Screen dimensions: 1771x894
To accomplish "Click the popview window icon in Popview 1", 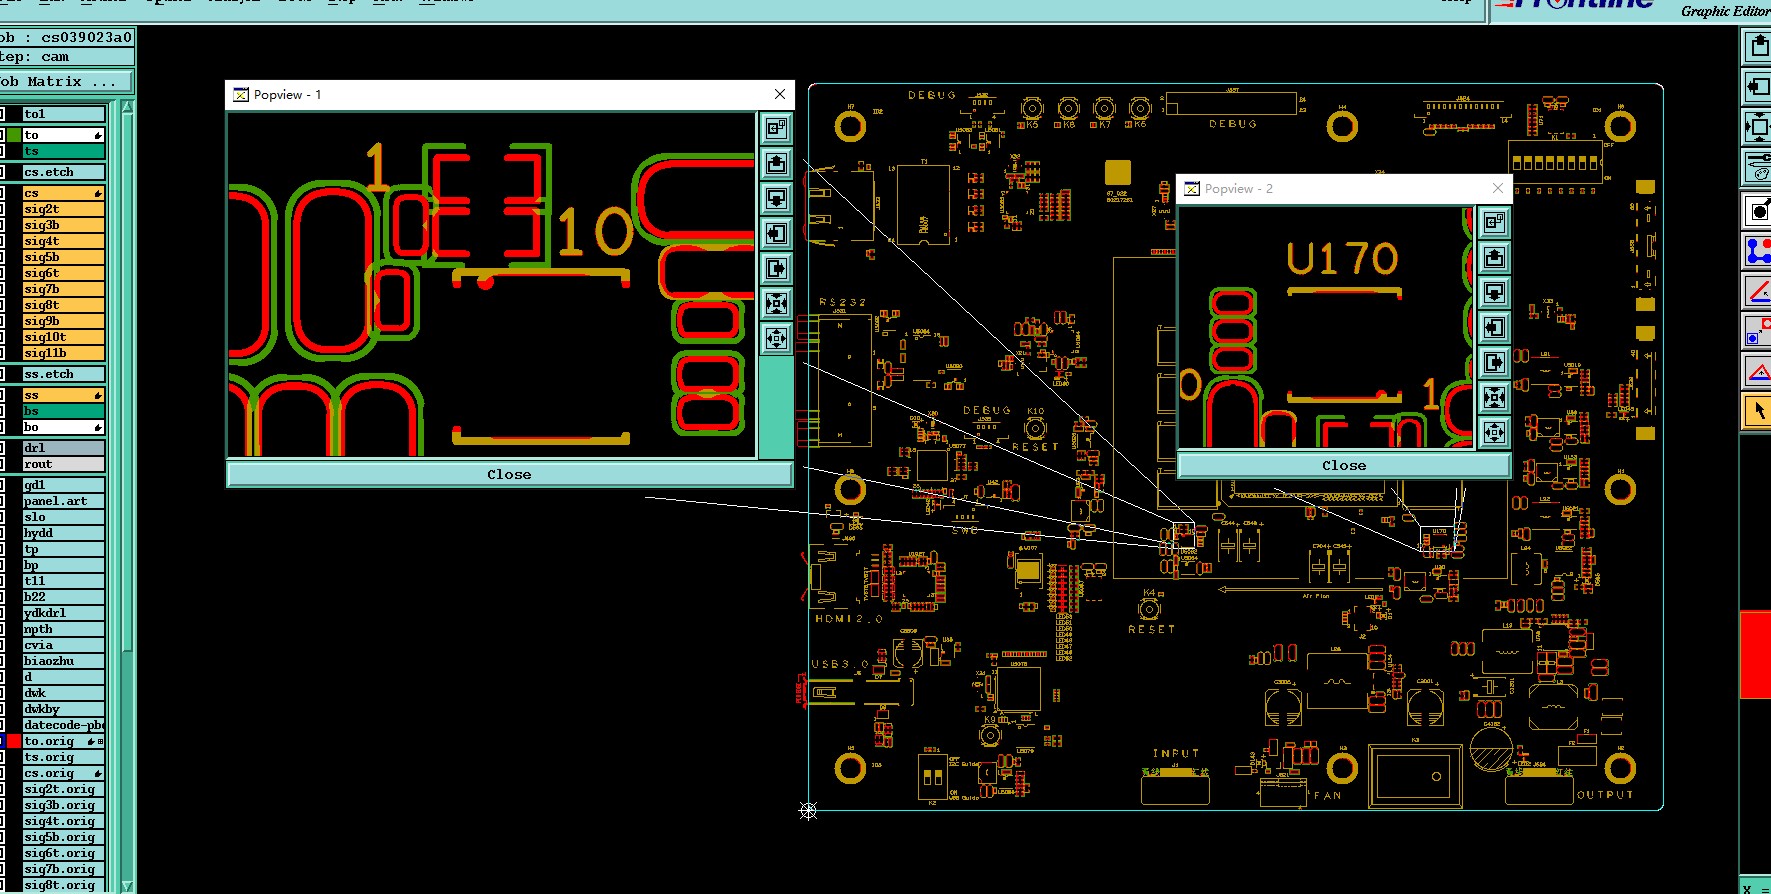I will tap(776, 128).
